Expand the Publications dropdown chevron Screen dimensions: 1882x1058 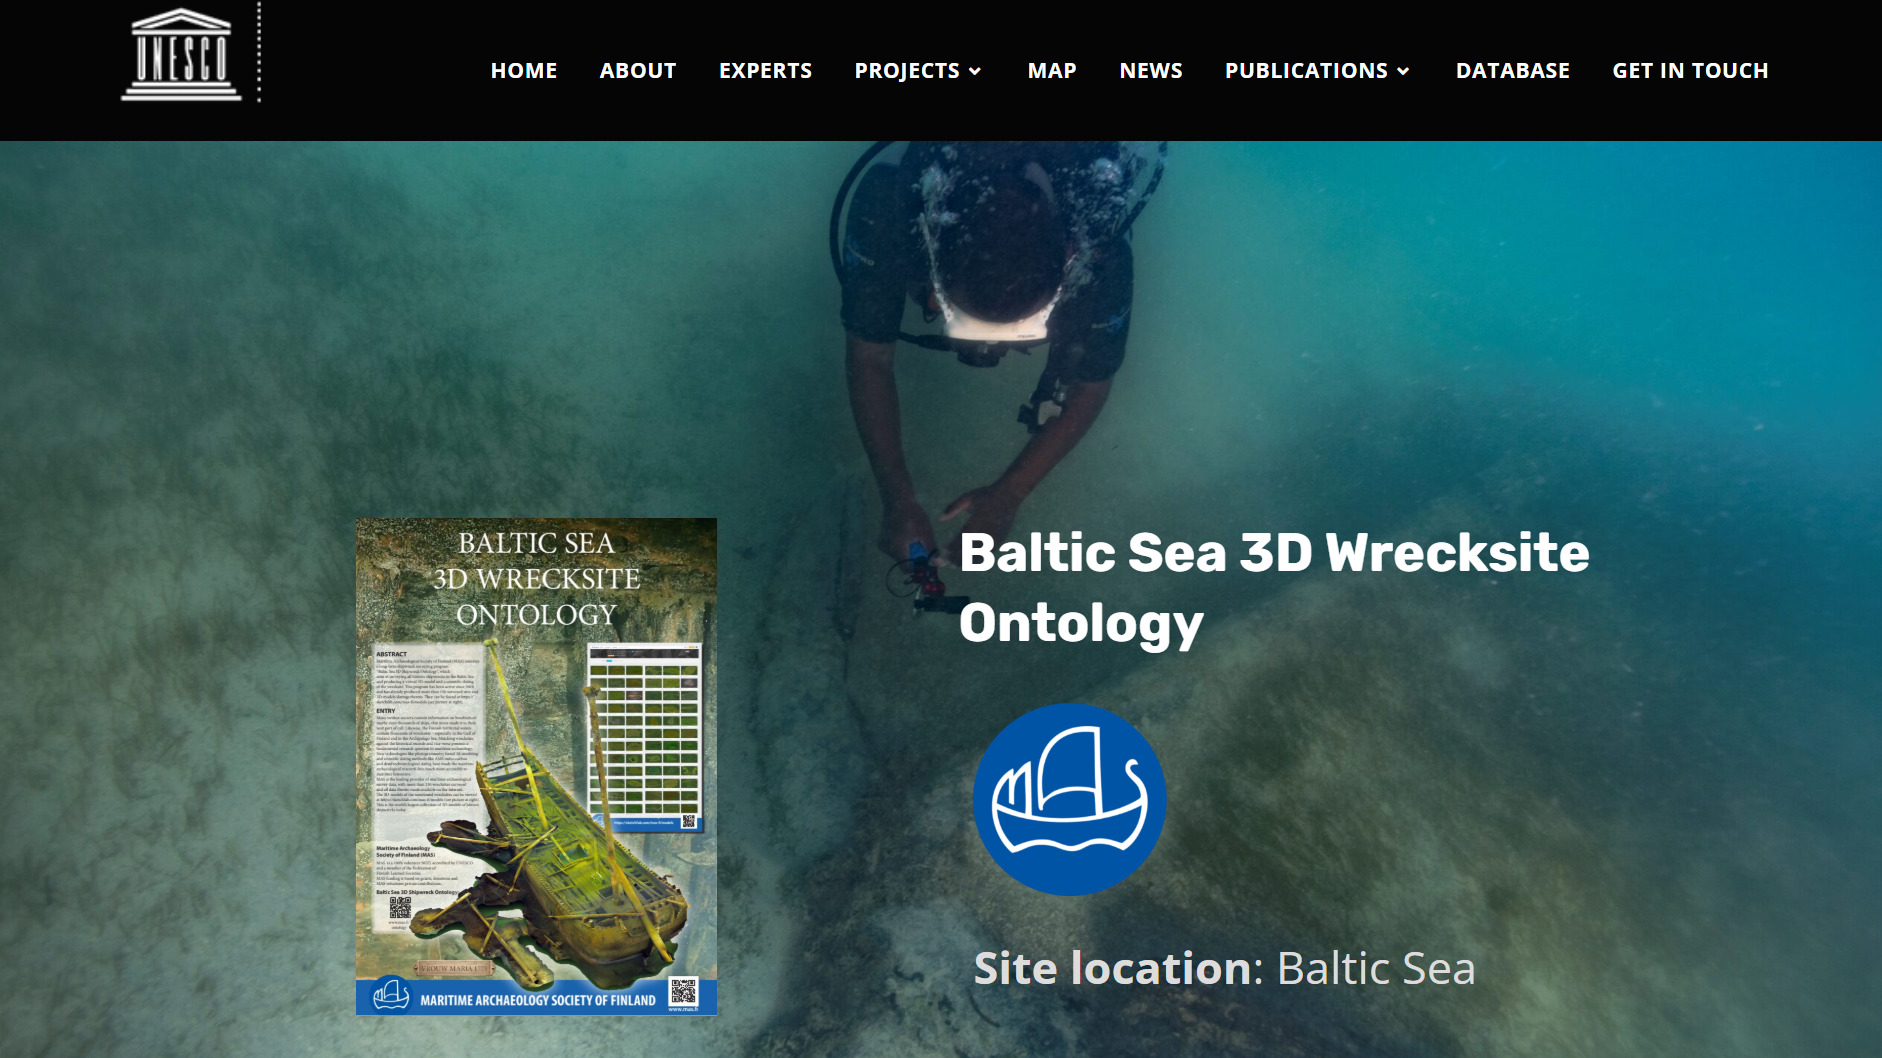pyautogui.click(x=1403, y=71)
